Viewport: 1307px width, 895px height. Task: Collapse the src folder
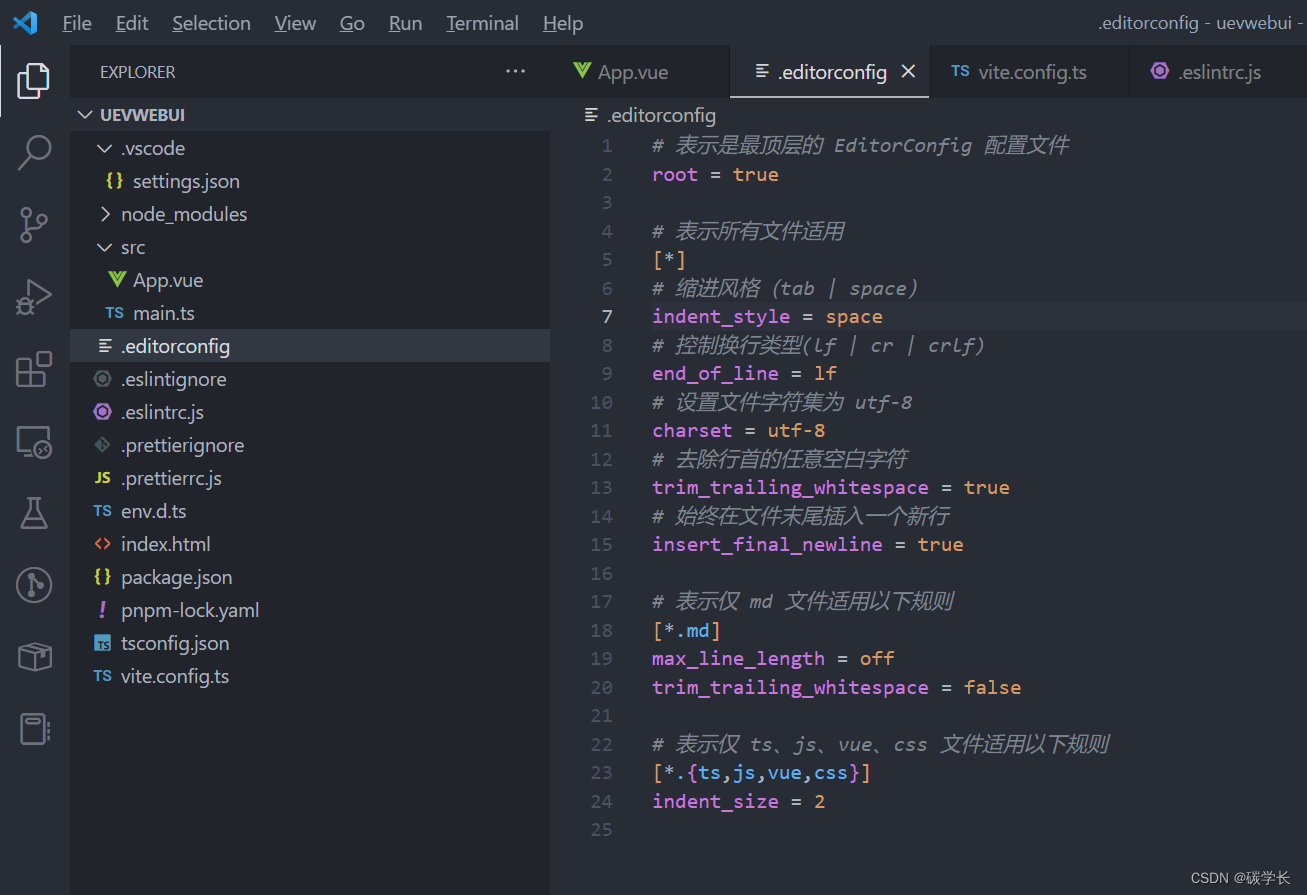tap(105, 247)
